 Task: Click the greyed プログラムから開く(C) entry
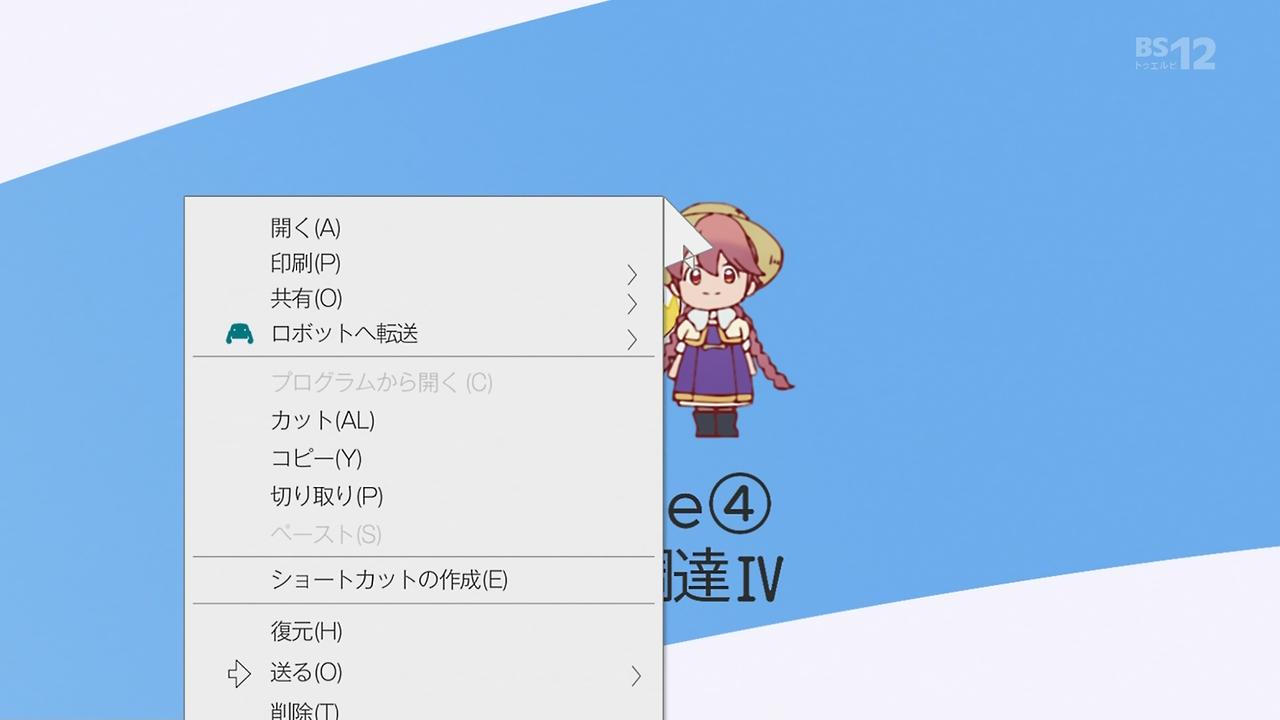click(x=424, y=382)
